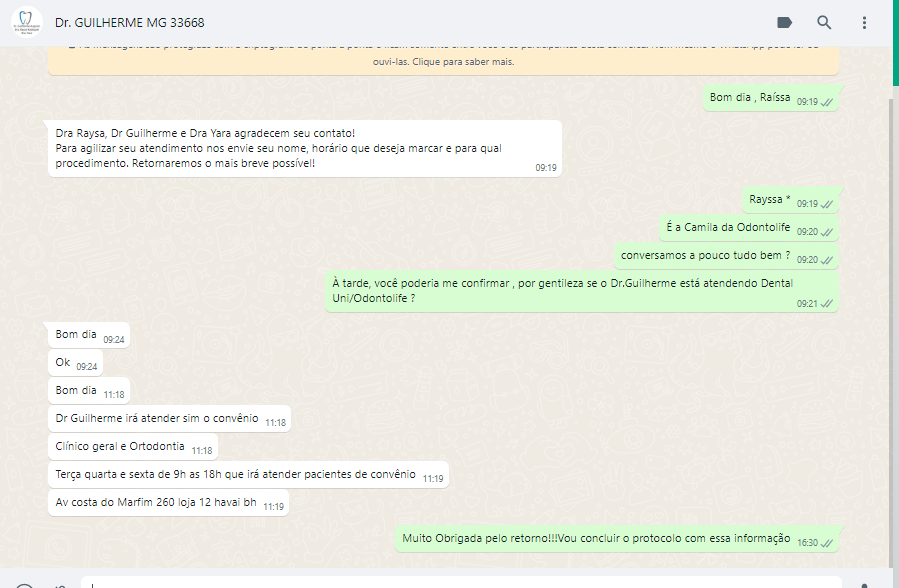This screenshot has width=899, height=588.
Task: Select the 'Muito Obrigada pelo retorno' message
Action: pos(617,539)
